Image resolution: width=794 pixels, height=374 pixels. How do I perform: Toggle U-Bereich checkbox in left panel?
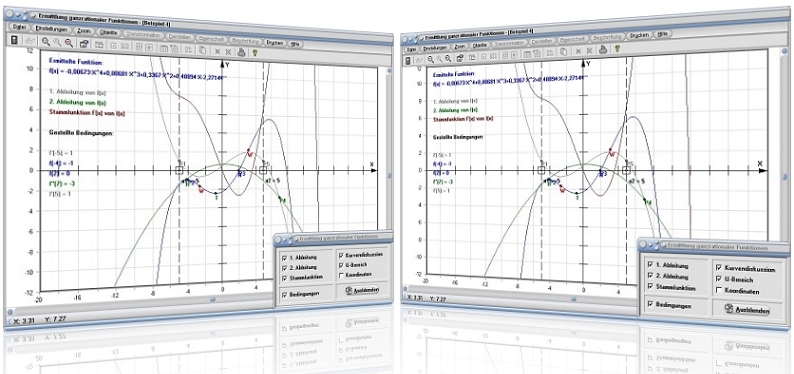(341, 265)
